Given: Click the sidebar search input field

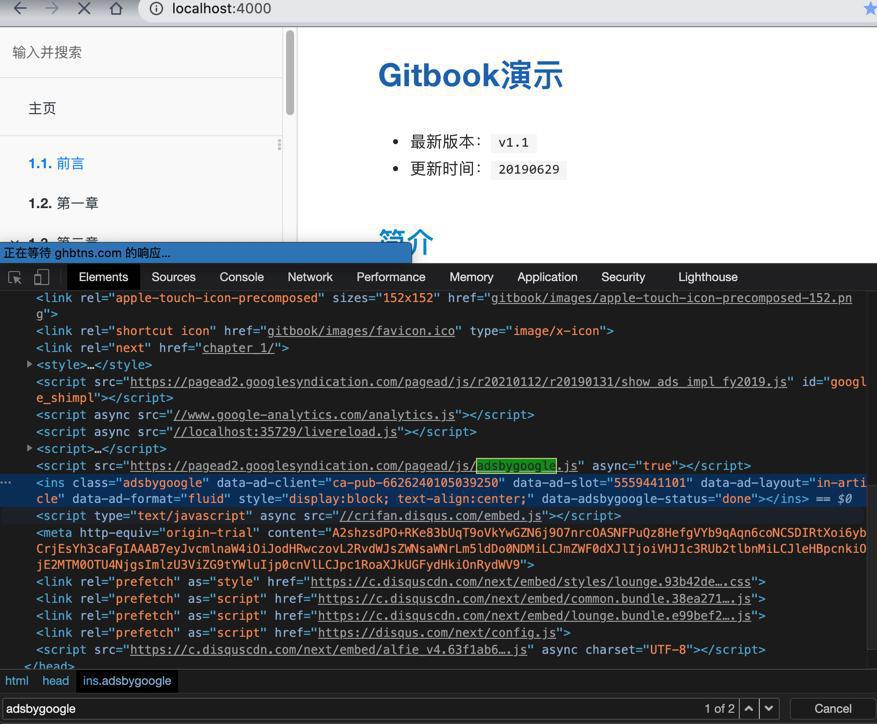Looking at the screenshot, I should point(141,53).
